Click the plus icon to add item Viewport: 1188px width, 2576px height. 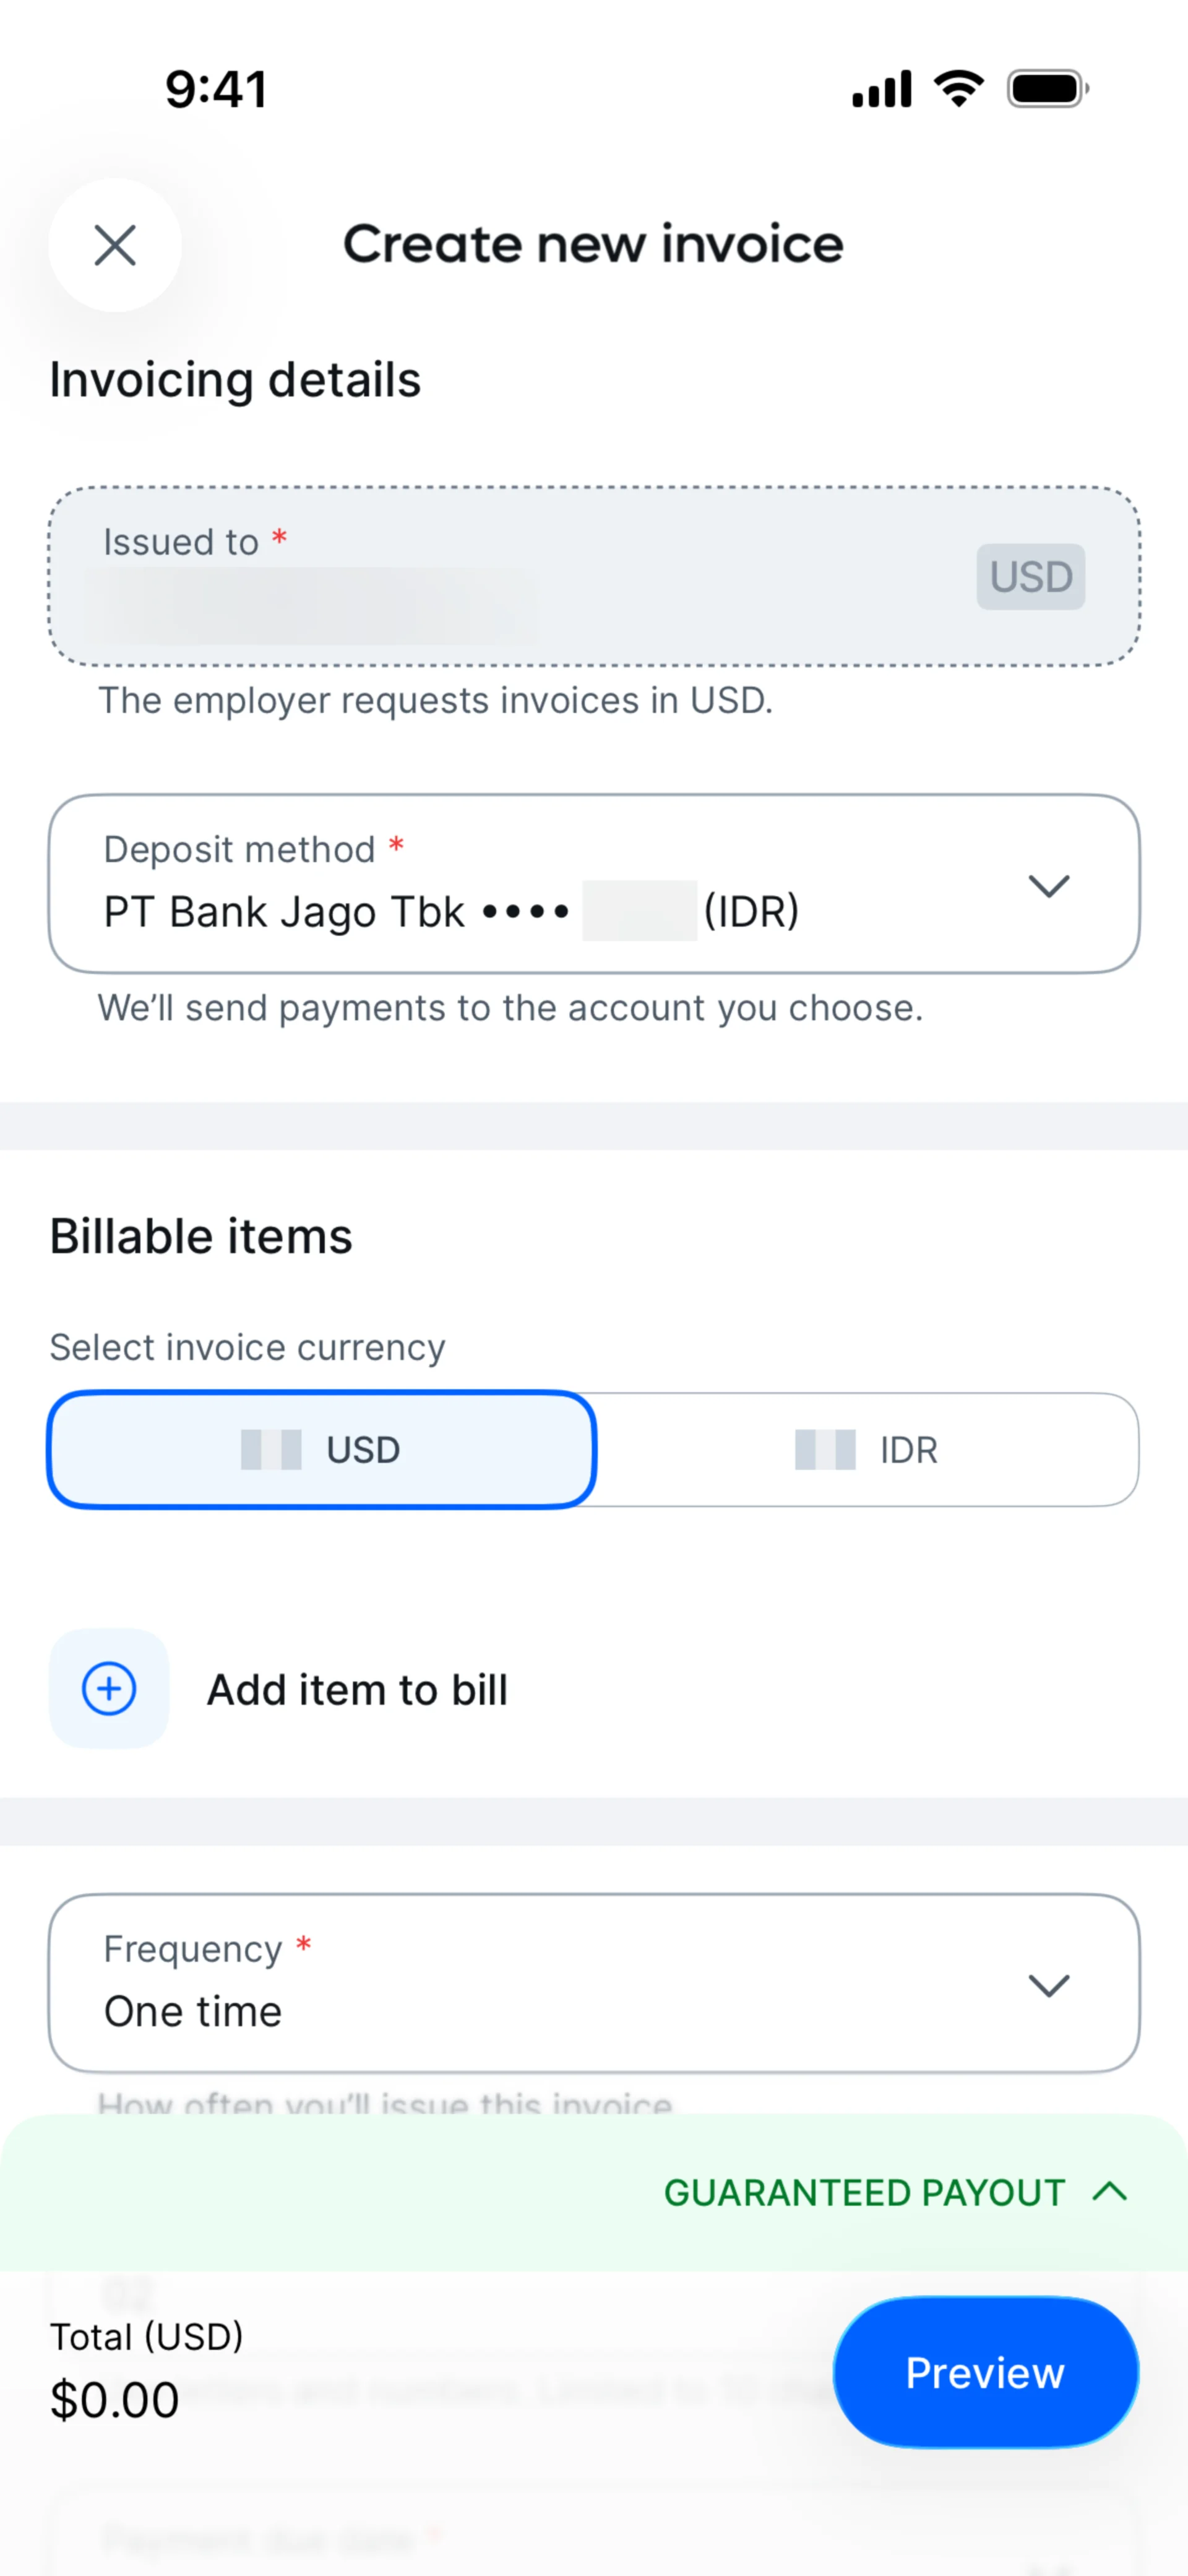coord(109,1689)
